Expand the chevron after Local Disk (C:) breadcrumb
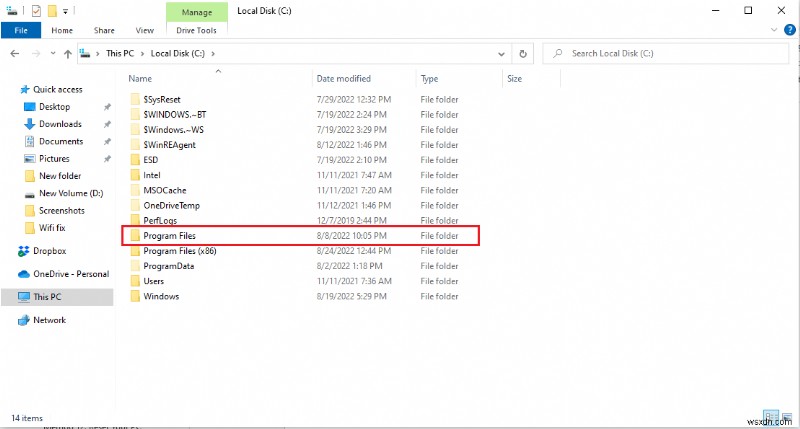This screenshot has width=800, height=429. coord(213,54)
